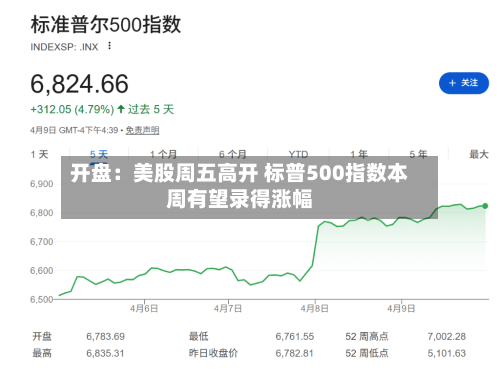Click the blue 关注 follow button
Screen dimensions: 500x375
point(464,83)
